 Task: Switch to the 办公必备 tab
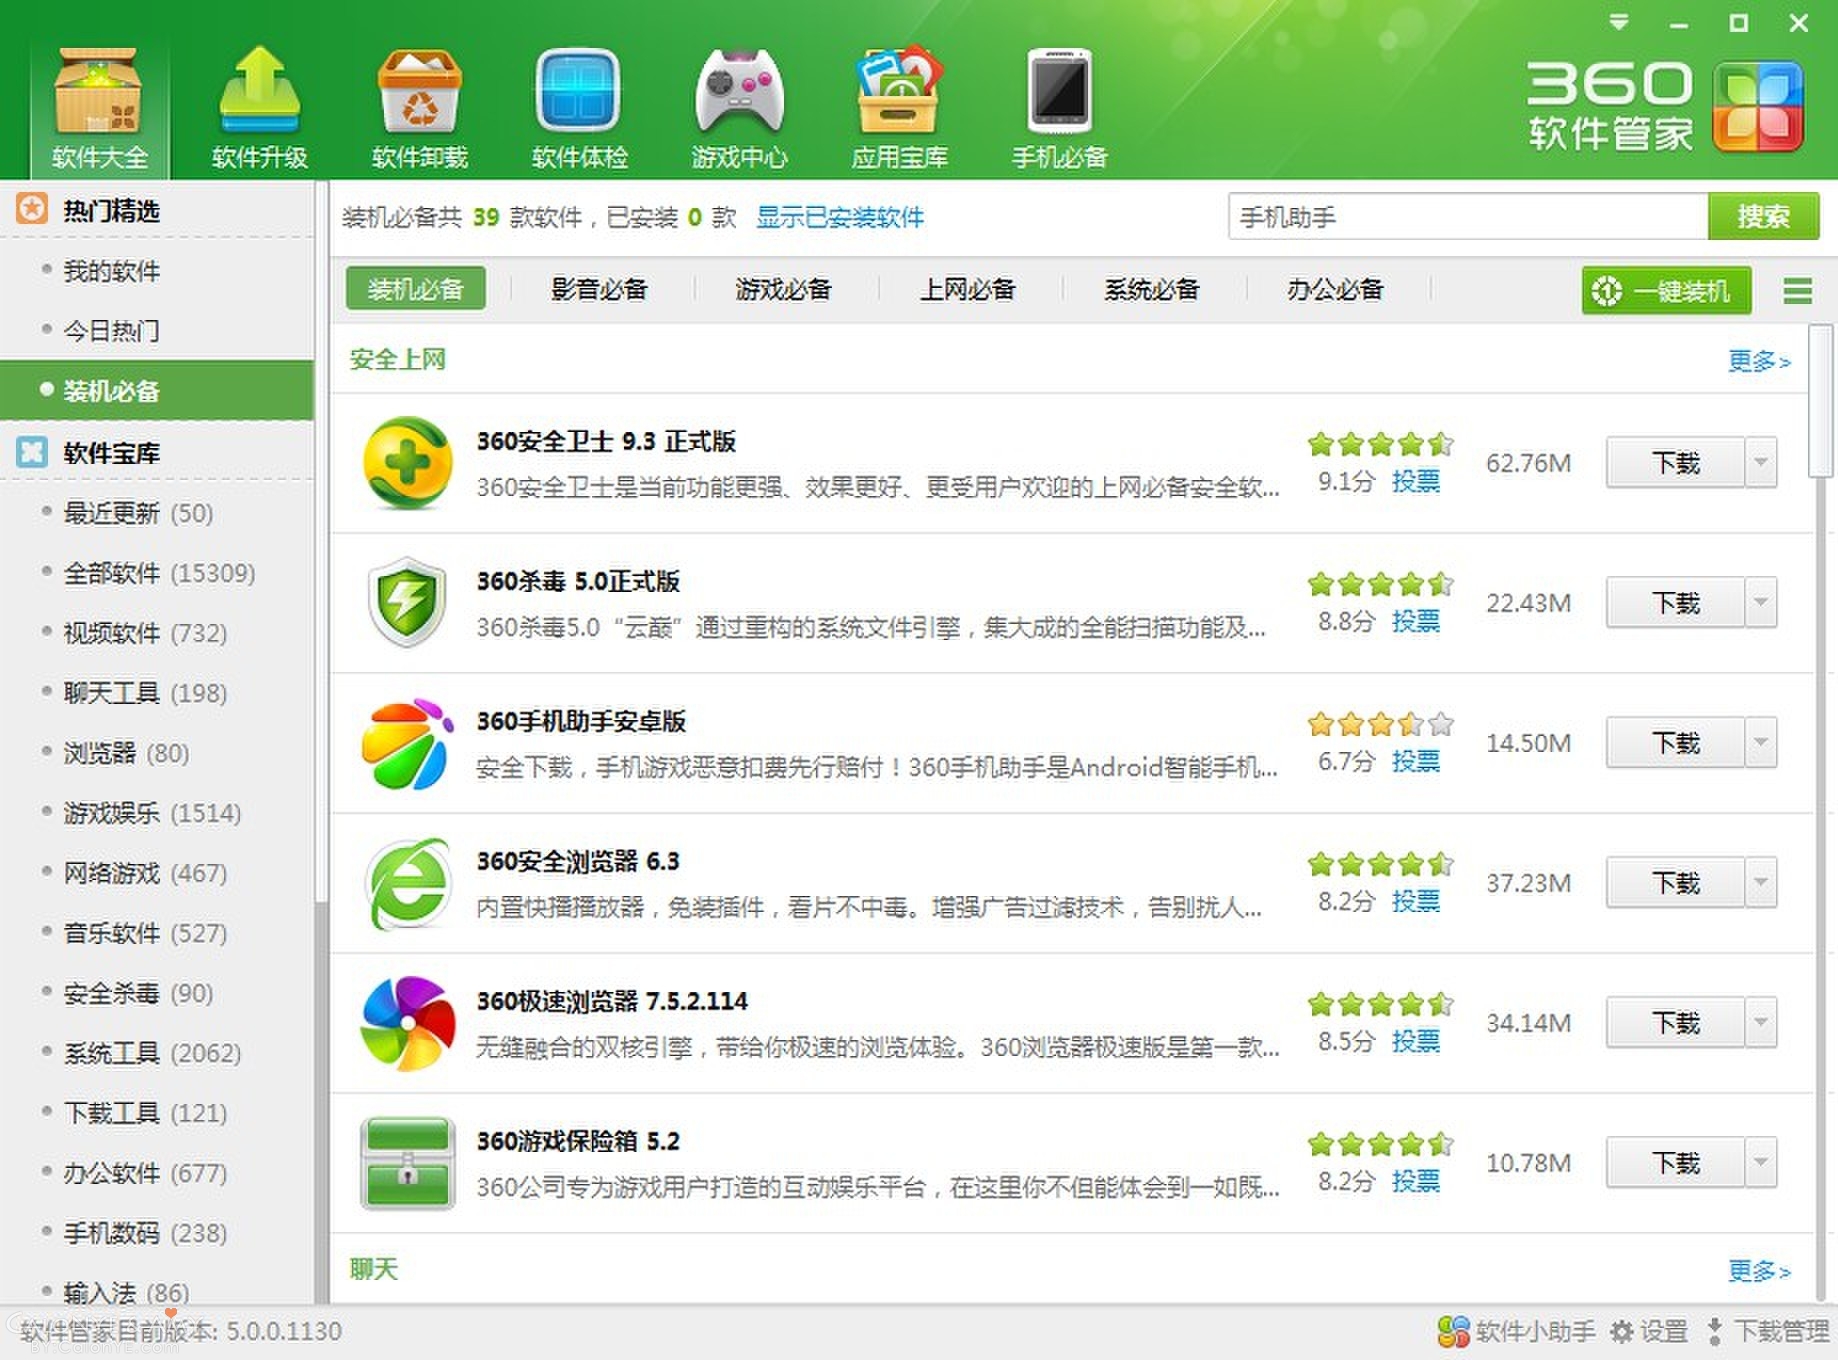tap(1334, 290)
